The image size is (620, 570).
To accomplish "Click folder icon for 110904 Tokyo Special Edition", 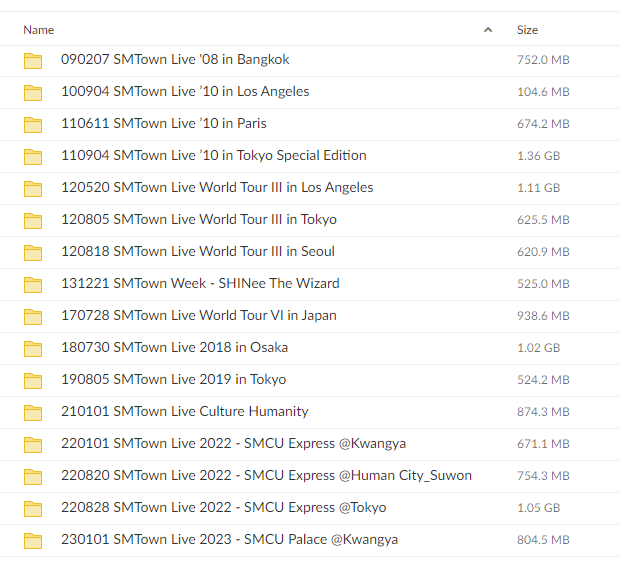I will [33, 157].
